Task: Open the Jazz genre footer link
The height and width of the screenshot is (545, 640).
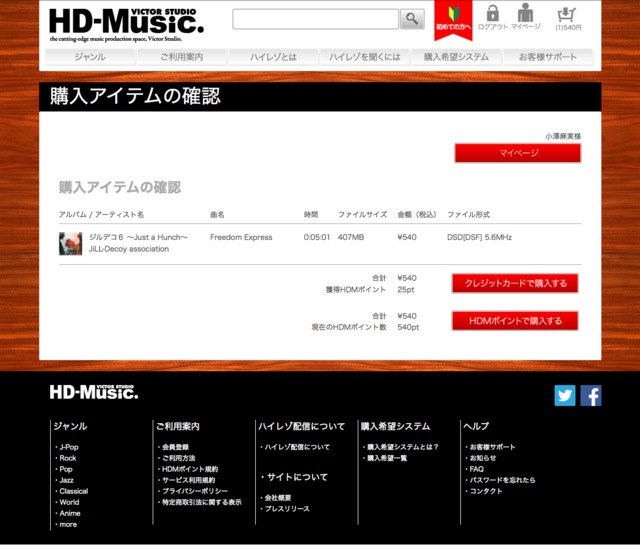Action: (x=67, y=480)
